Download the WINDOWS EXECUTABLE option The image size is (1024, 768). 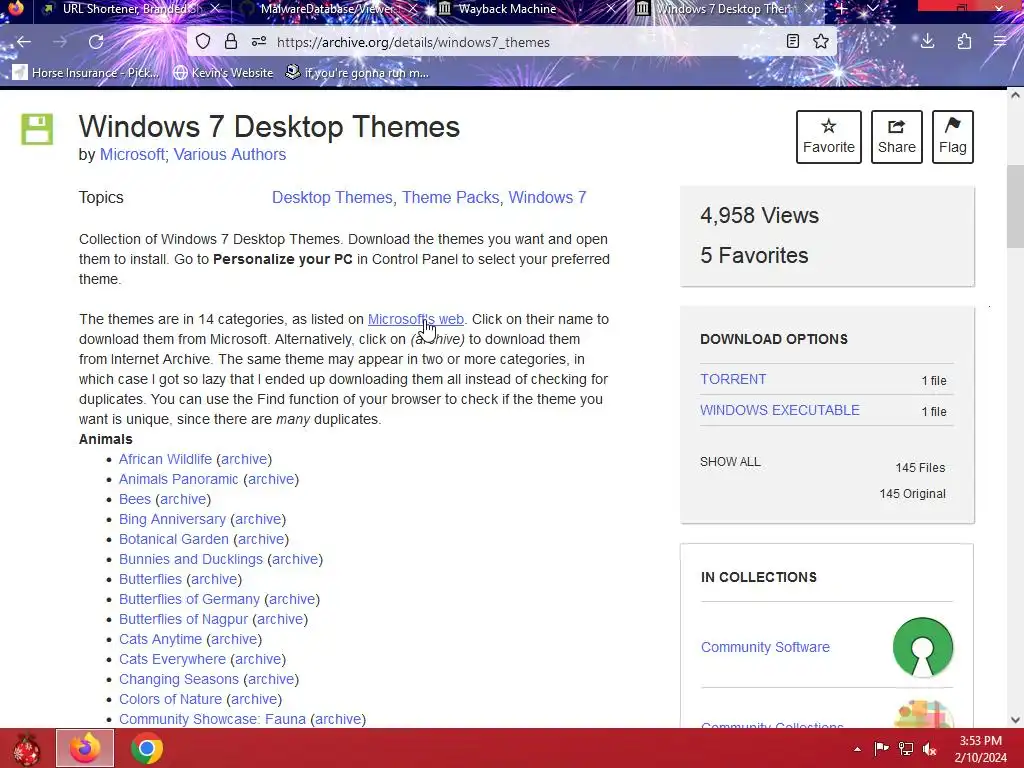click(x=780, y=410)
